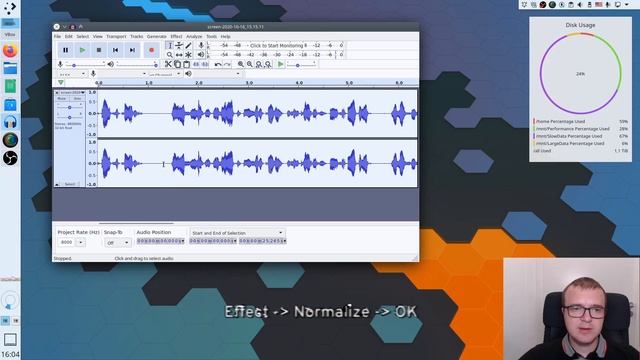Open the Analyze menu
This screenshot has width=640, height=360.
click(x=194, y=36)
